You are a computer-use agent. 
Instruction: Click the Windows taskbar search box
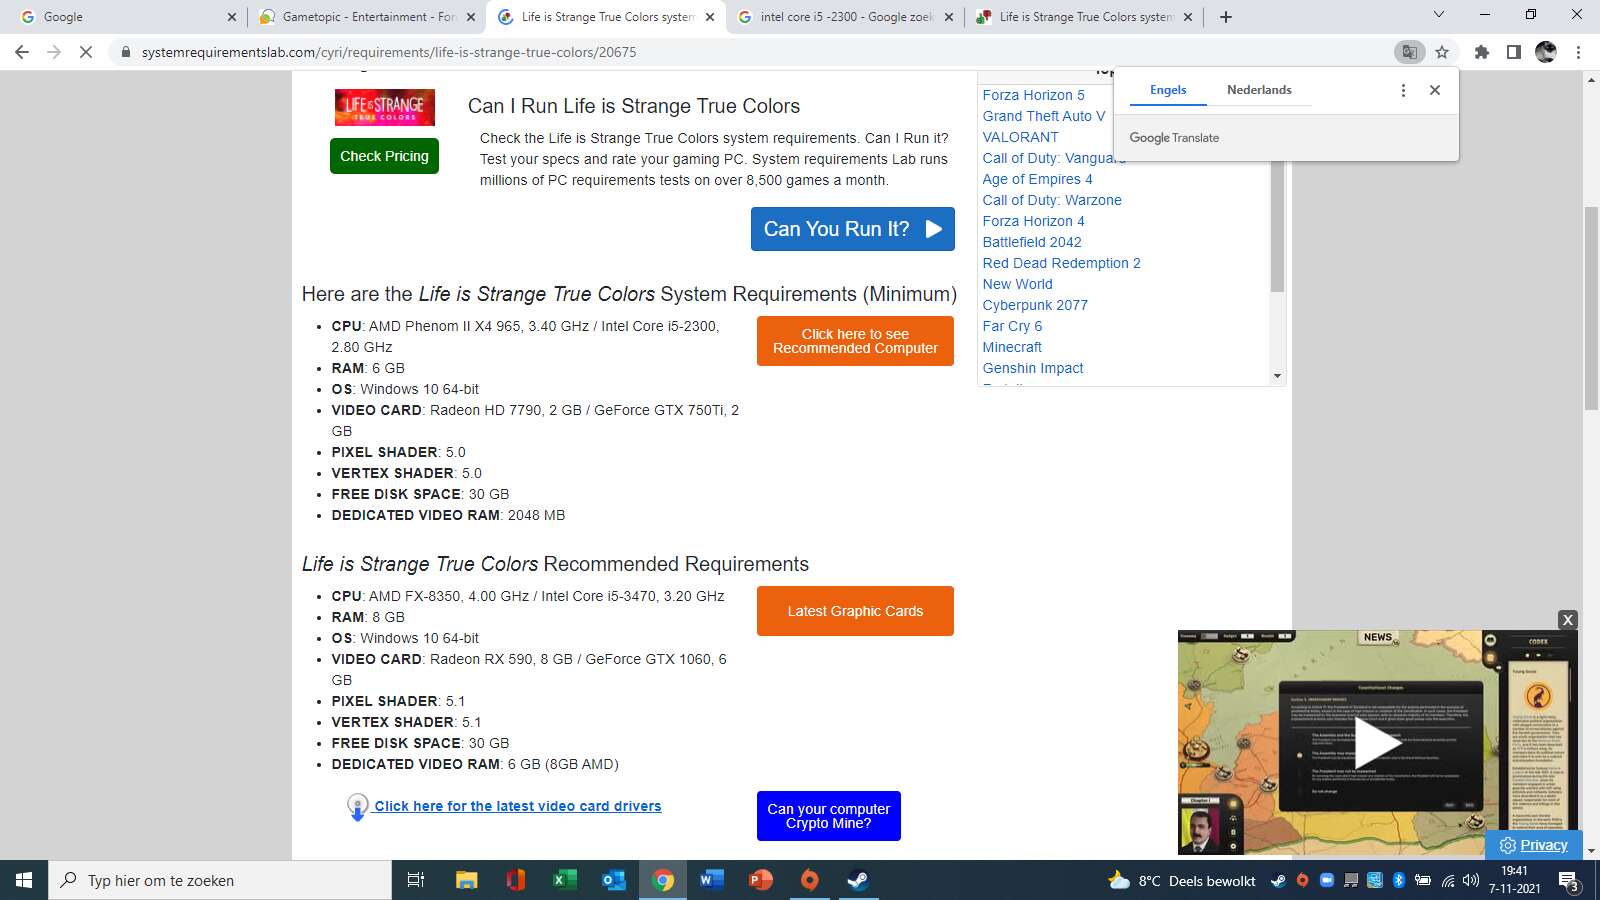coord(220,880)
